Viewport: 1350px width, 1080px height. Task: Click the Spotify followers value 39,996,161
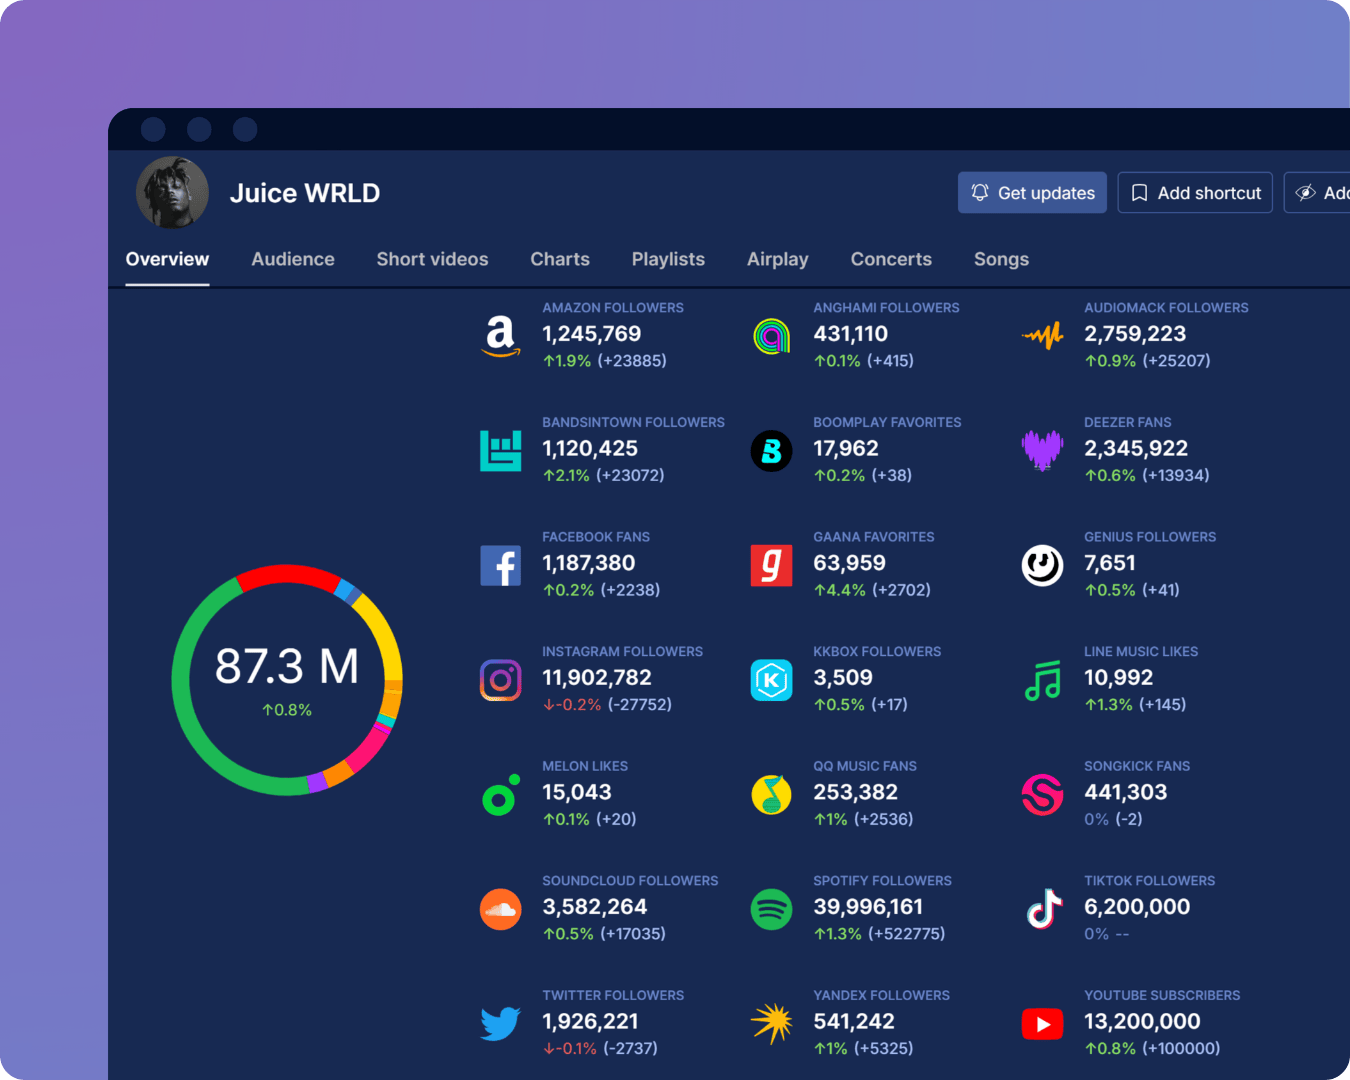click(x=868, y=907)
